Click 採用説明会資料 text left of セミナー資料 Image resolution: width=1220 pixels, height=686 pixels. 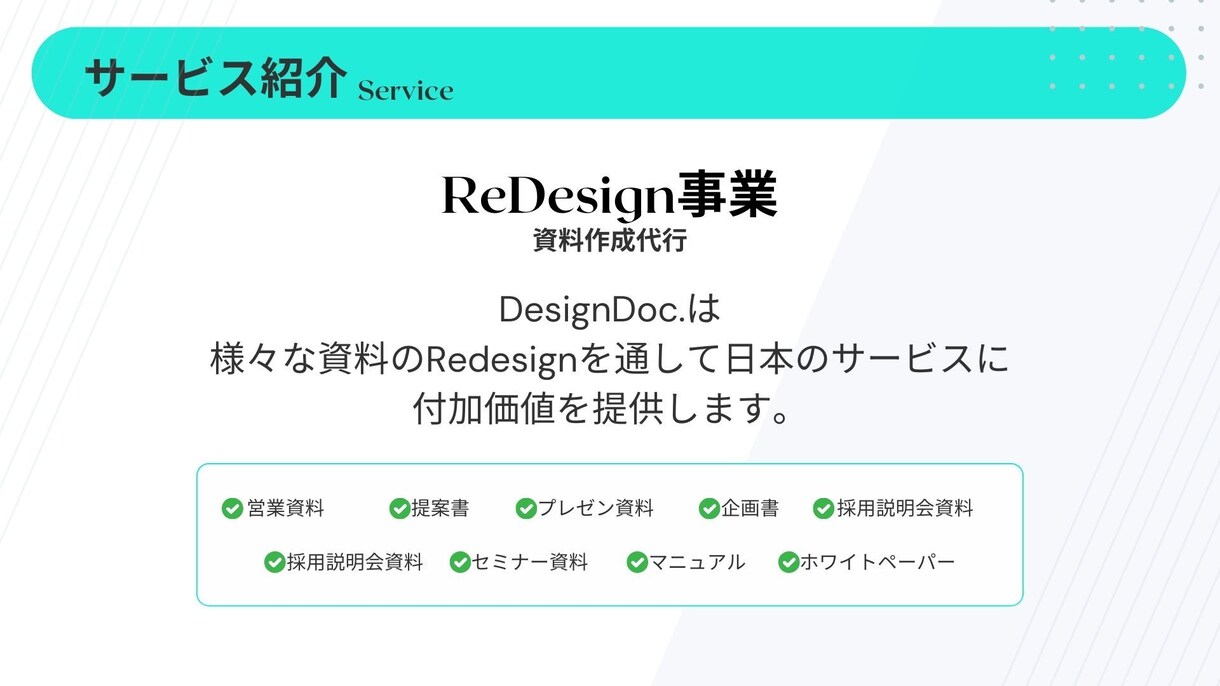point(355,563)
